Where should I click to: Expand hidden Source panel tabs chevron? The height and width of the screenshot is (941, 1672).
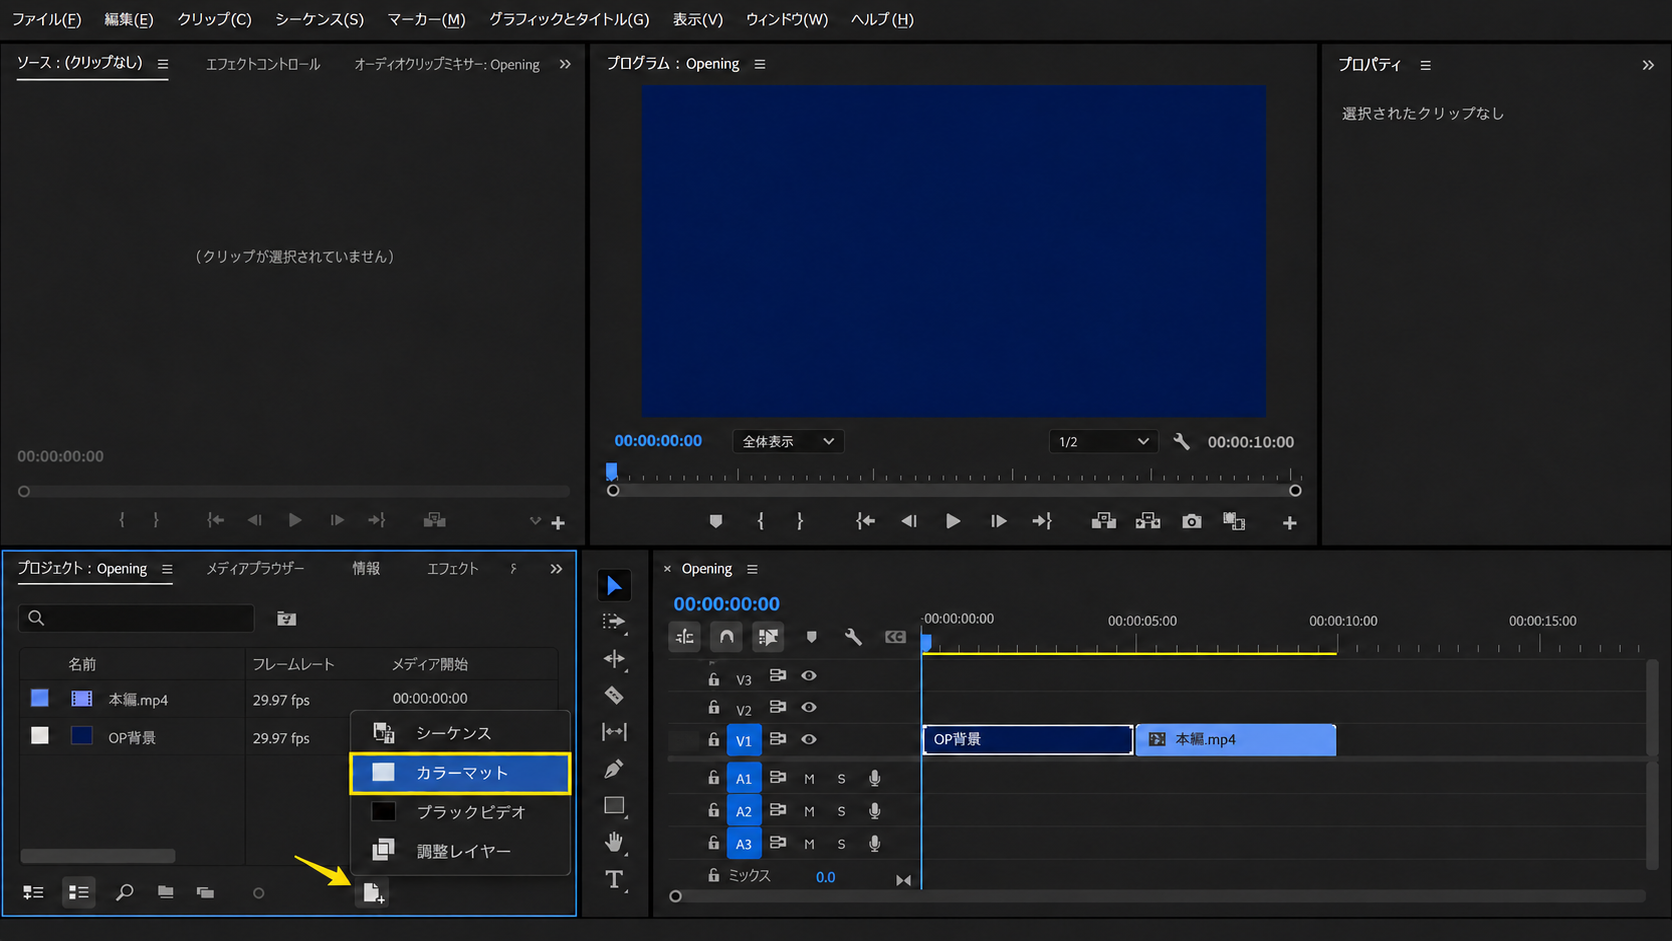point(565,64)
